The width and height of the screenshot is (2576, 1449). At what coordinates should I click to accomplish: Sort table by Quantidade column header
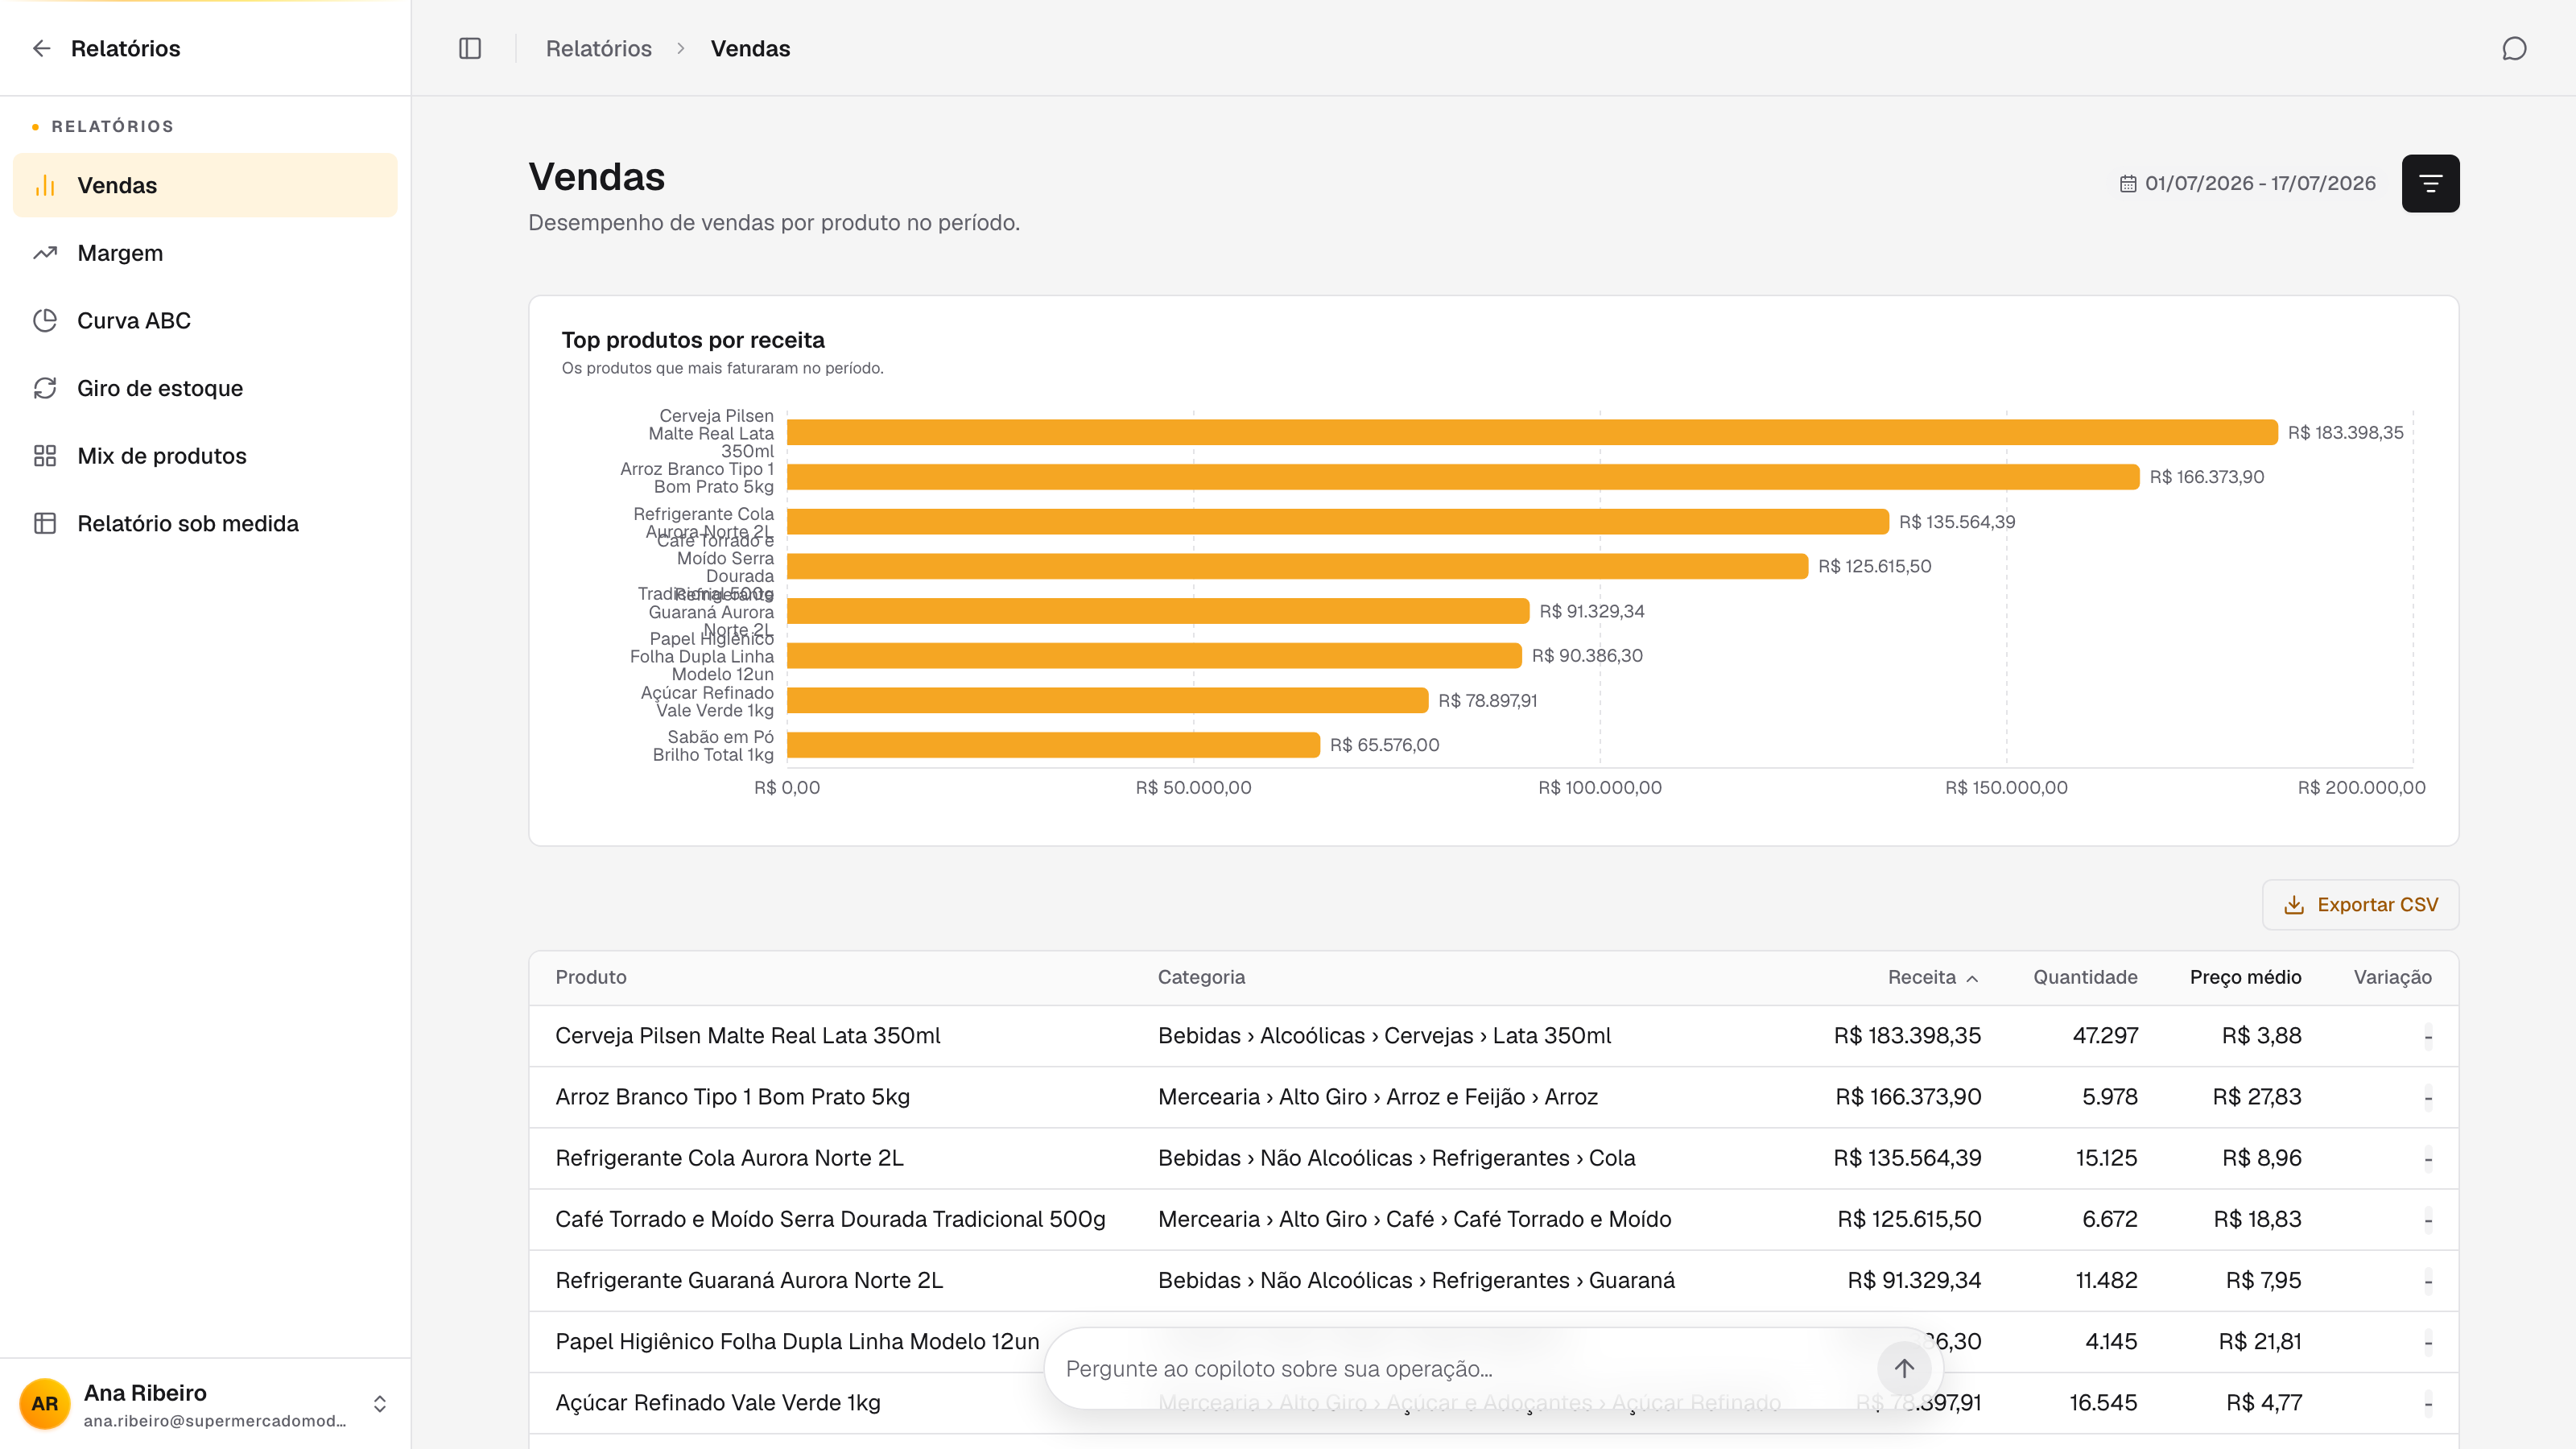[2085, 977]
